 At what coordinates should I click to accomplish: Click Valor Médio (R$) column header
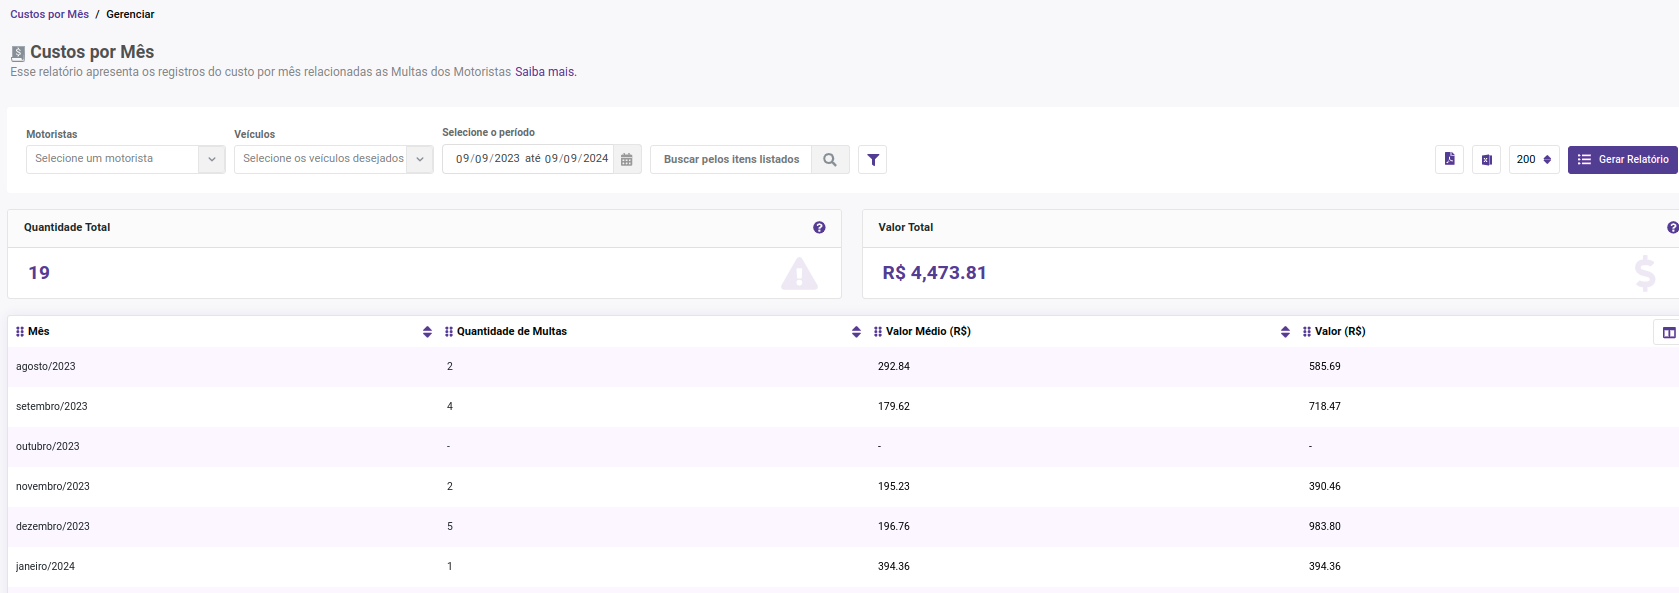point(928,332)
